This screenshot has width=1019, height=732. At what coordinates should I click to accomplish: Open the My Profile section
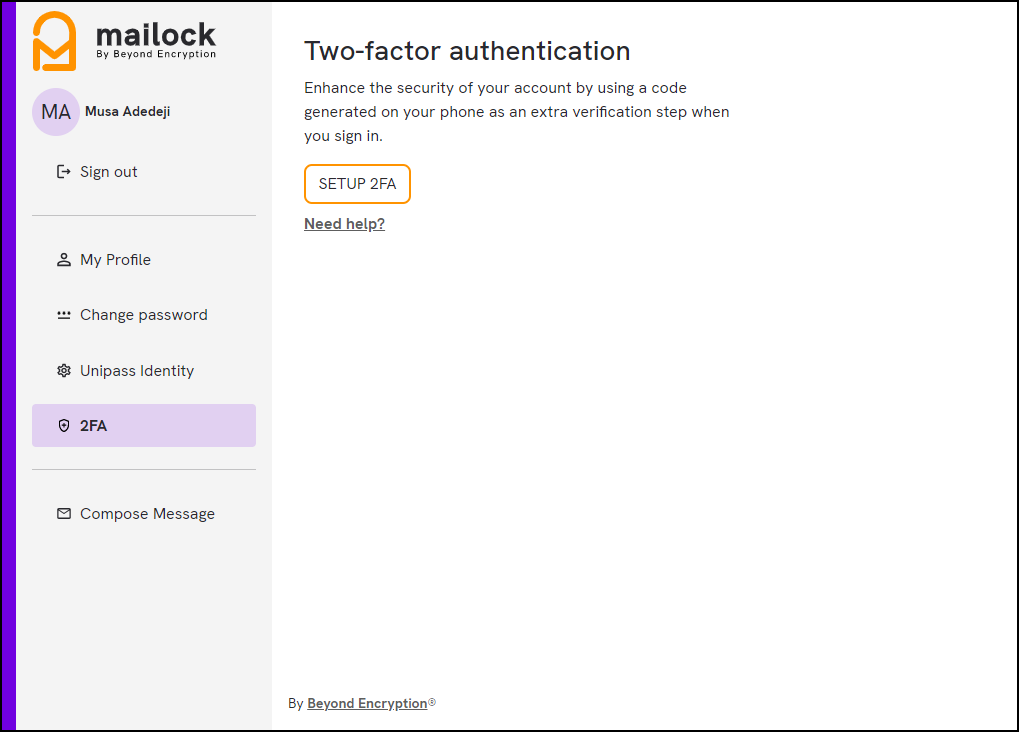pos(115,259)
